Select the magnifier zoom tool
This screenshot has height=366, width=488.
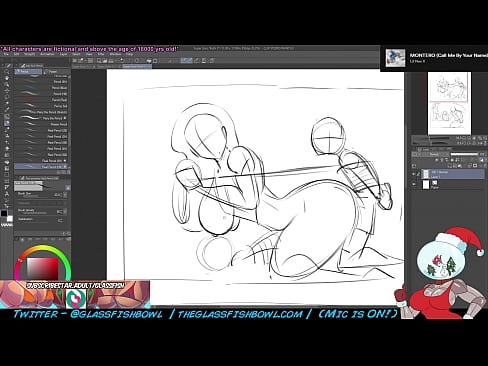tap(7, 71)
